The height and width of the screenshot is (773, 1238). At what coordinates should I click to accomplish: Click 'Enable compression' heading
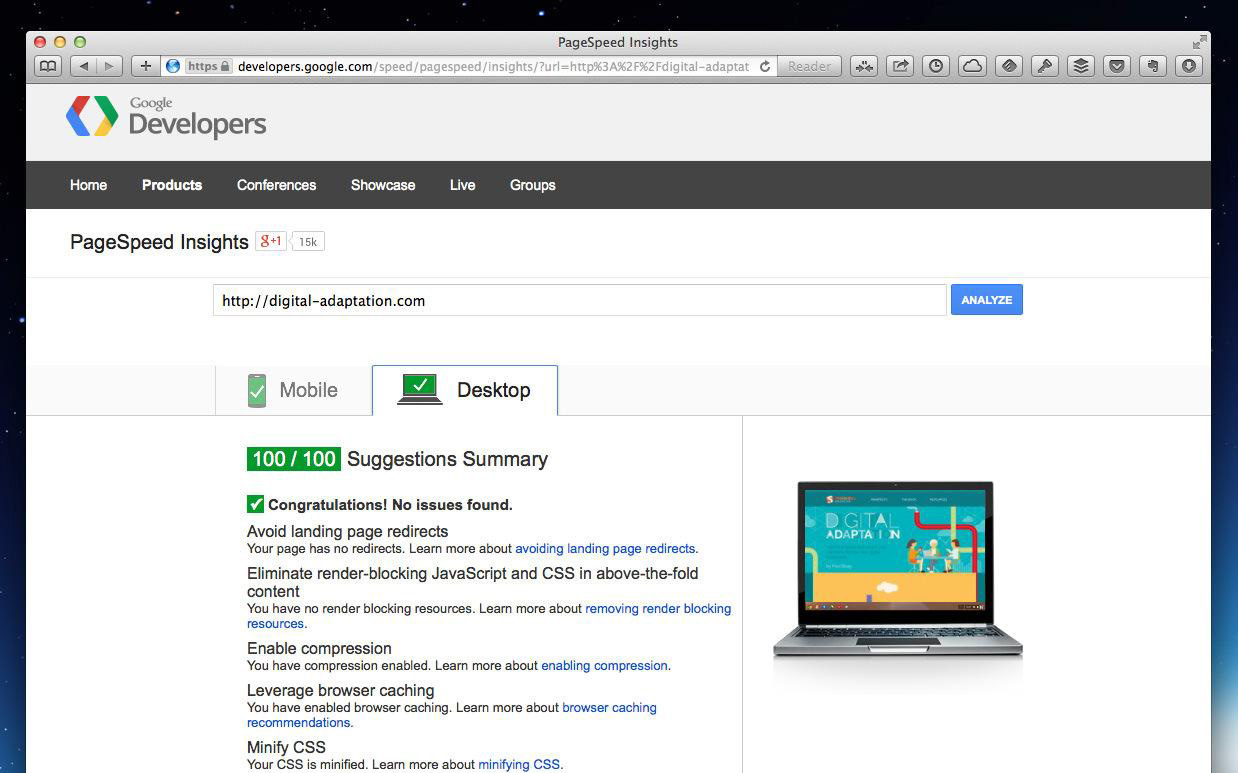[x=319, y=649]
